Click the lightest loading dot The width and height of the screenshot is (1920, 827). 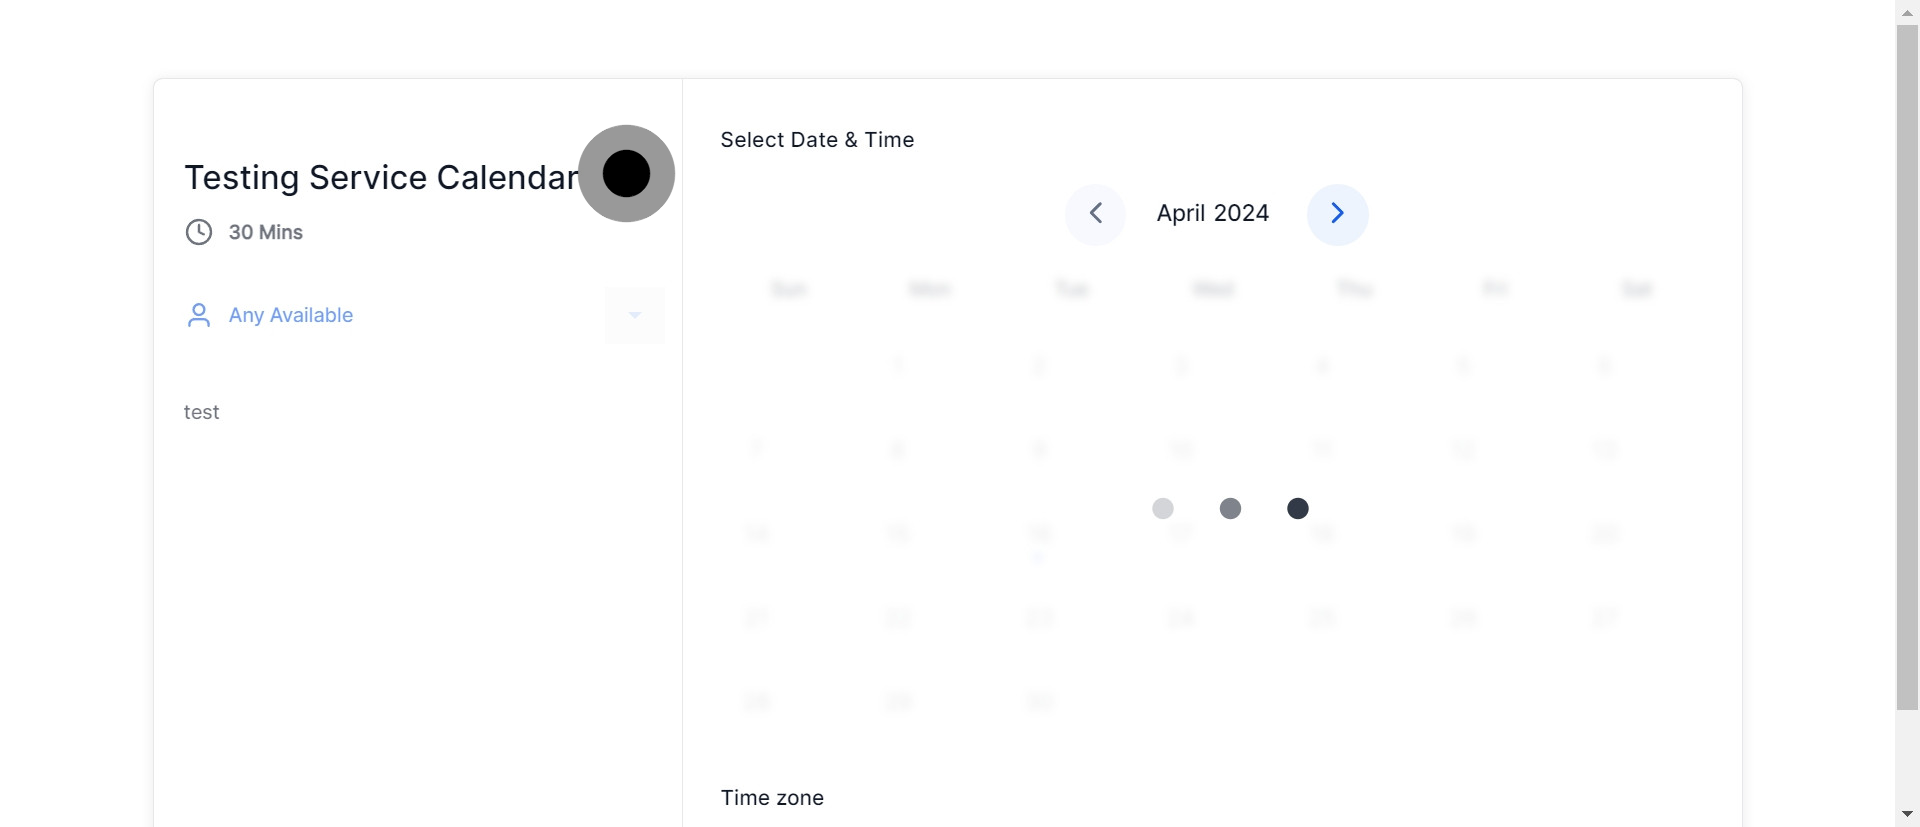coord(1163,508)
